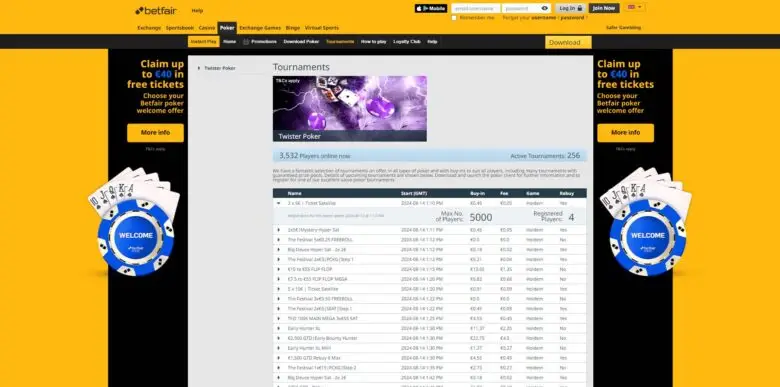Open the Loyalty Club menu item

click(407, 42)
